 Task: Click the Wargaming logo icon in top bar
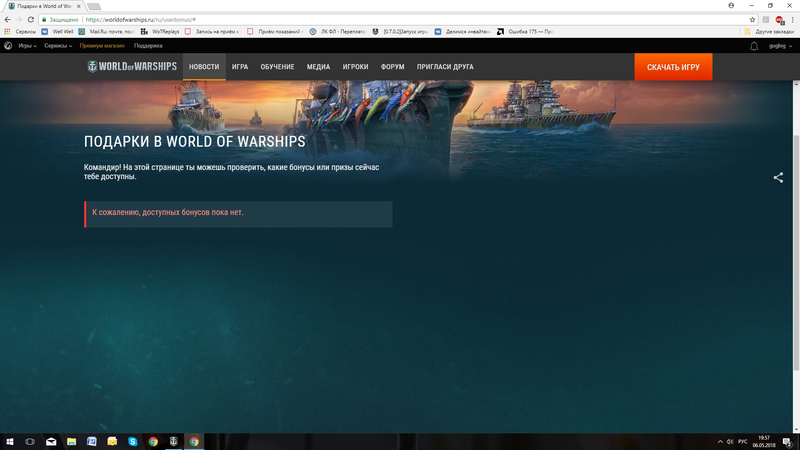(8, 45)
